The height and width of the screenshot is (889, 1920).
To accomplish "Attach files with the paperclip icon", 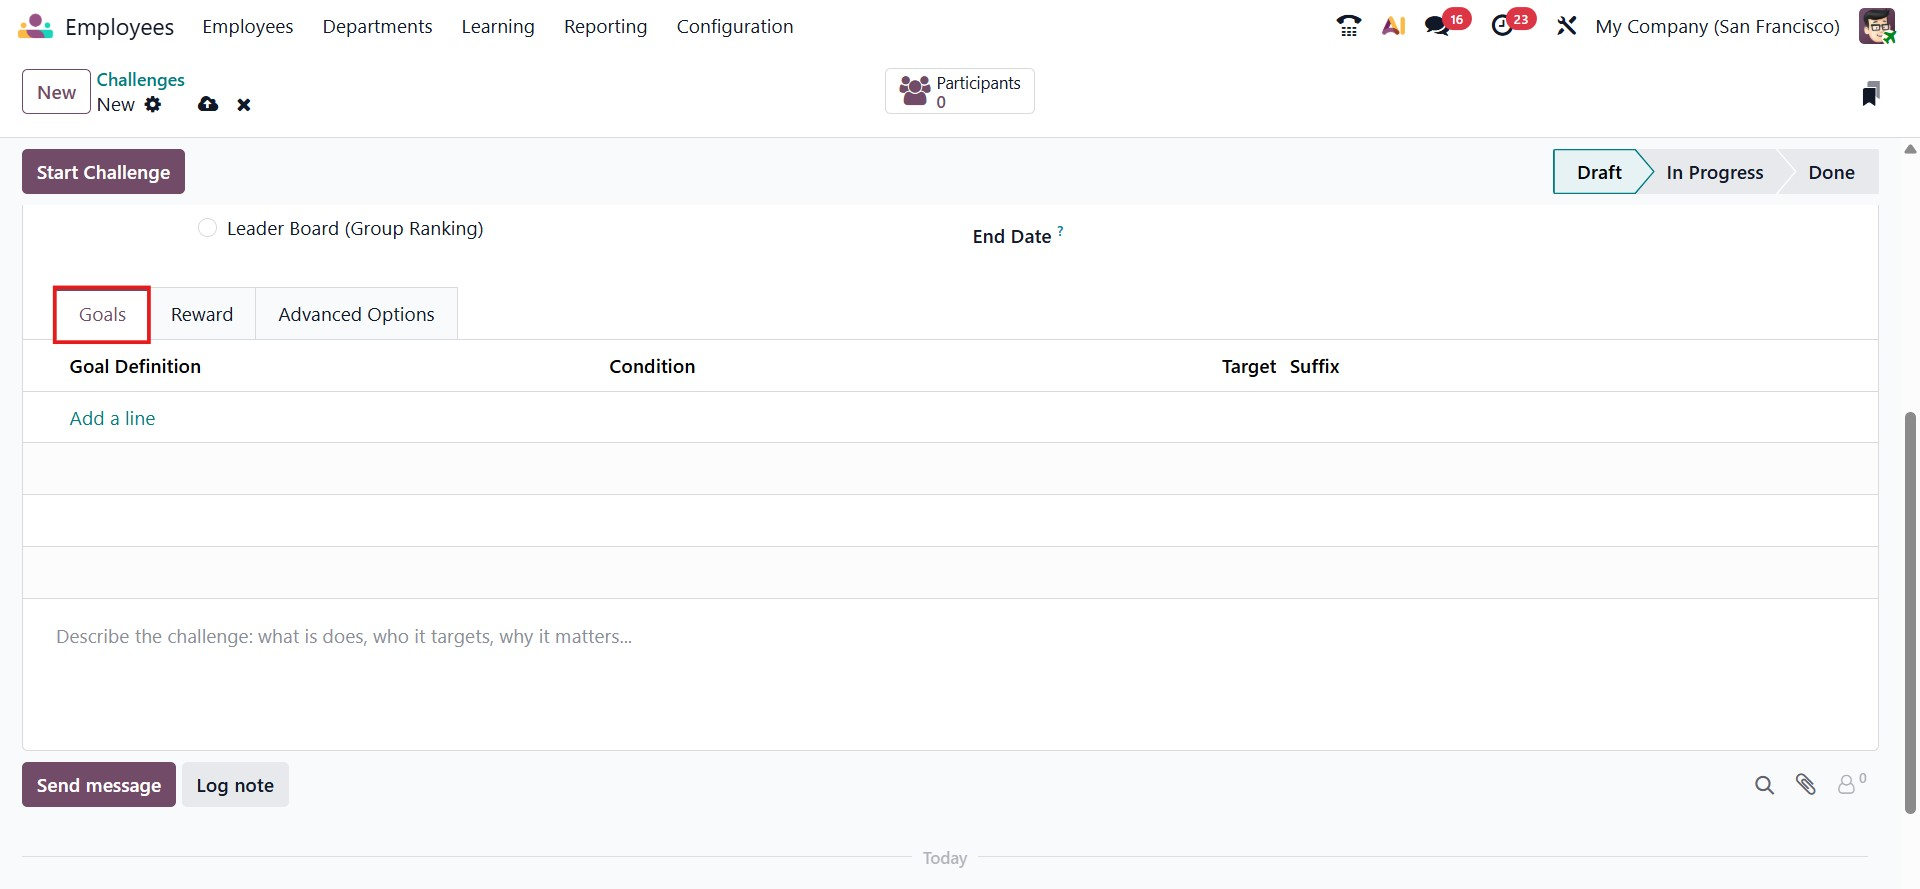I will [x=1806, y=785].
